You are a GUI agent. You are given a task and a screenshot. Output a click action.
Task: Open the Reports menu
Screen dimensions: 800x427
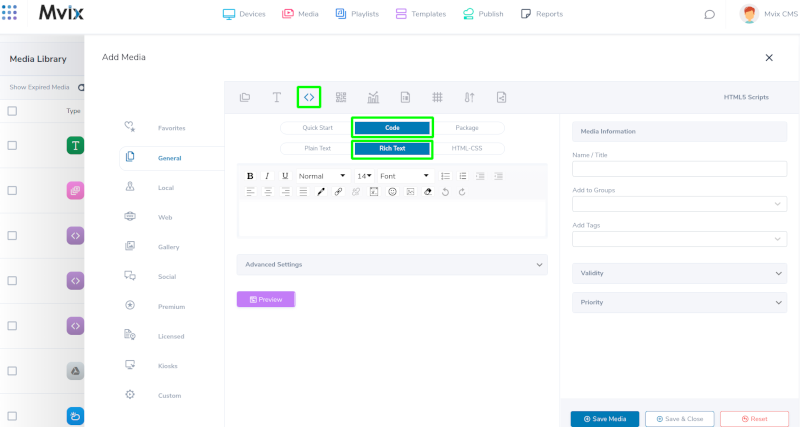click(542, 14)
